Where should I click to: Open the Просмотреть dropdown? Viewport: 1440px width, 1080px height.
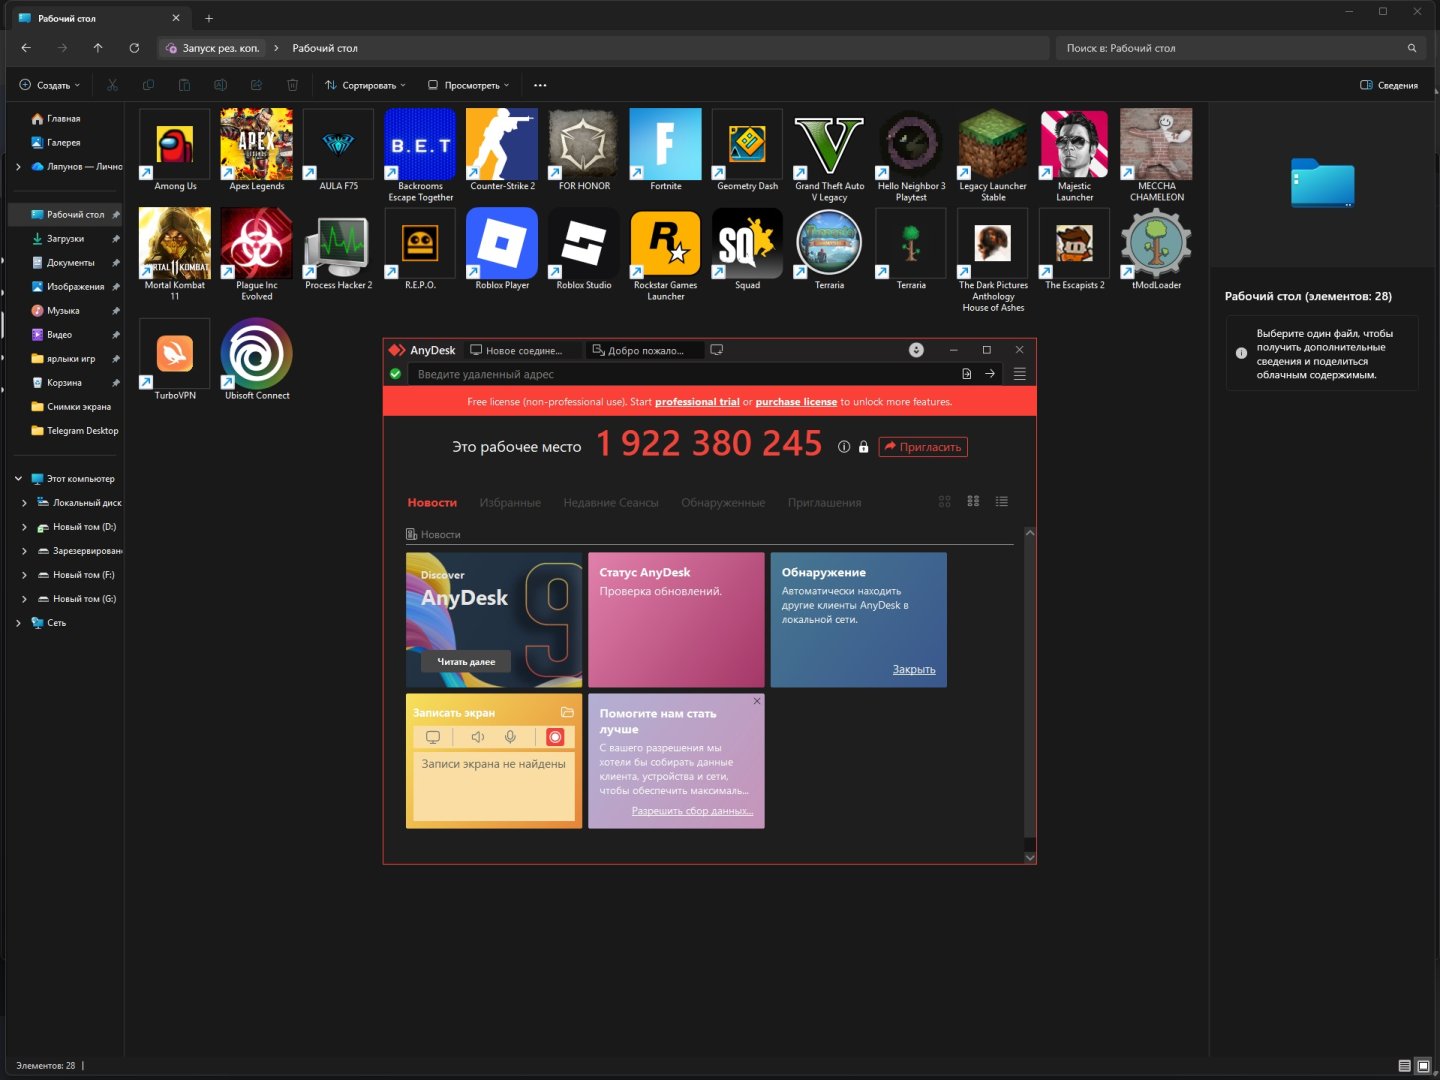[469, 85]
